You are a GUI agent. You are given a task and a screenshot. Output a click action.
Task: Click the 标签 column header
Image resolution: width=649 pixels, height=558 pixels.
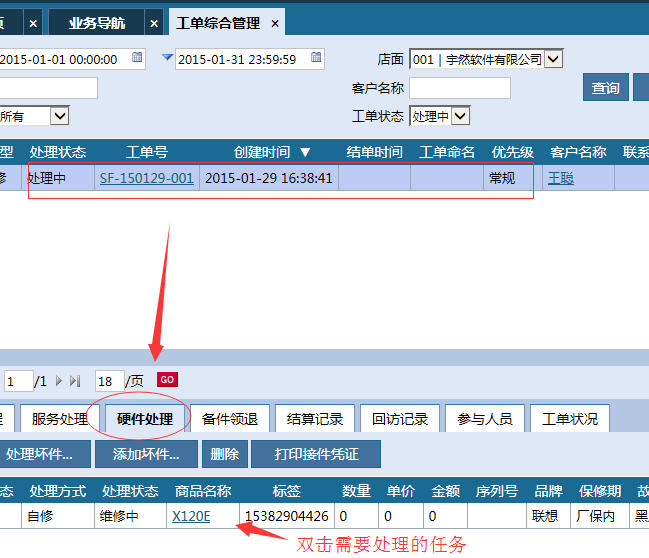[x=287, y=491]
